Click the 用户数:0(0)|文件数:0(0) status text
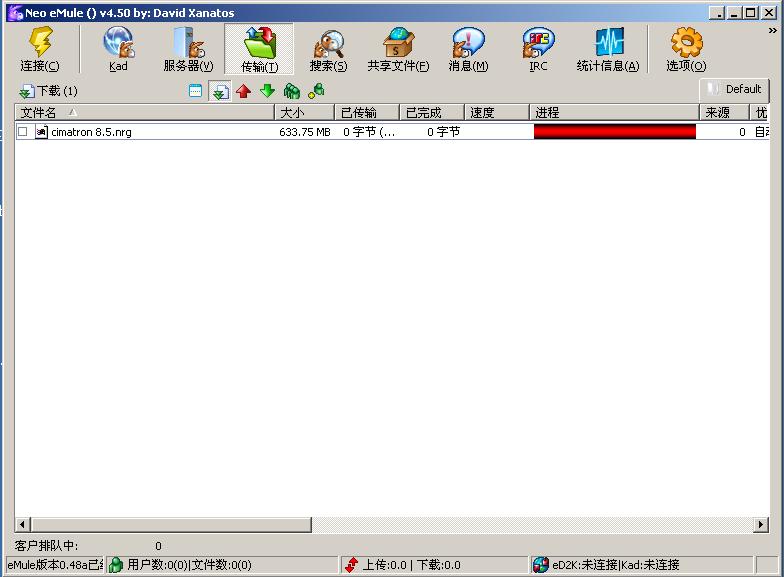 tap(190, 565)
